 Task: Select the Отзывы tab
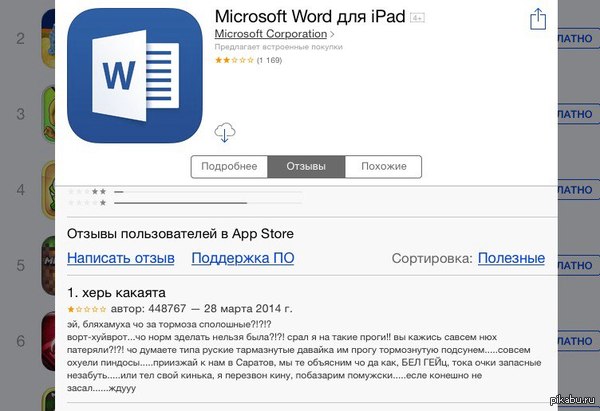(306, 166)
